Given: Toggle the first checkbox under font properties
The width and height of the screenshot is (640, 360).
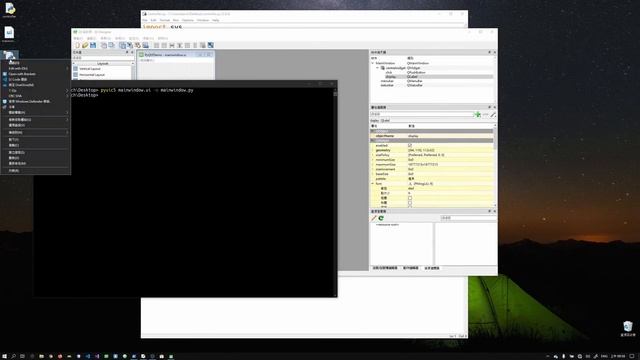Looking at the screenshot, I should coord(410,198).
